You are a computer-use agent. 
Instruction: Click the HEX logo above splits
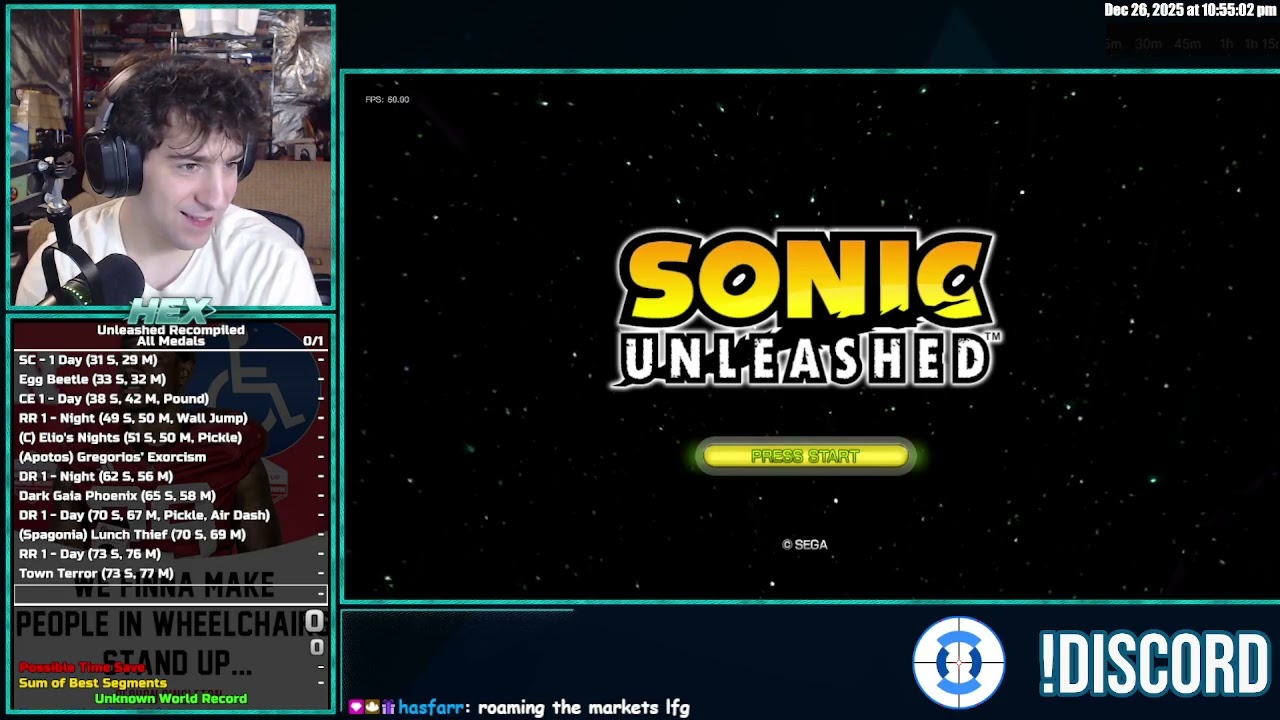171,311
